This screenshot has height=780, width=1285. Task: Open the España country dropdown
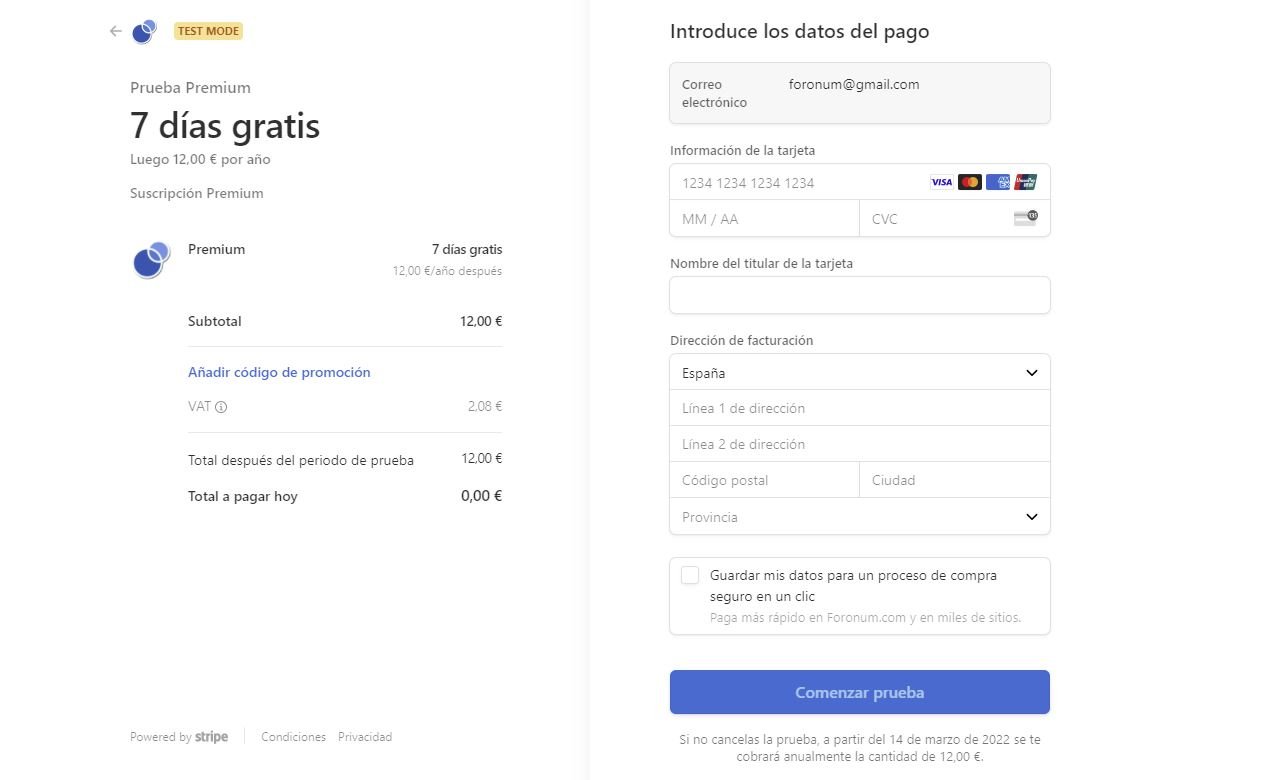tap(860, 372)
